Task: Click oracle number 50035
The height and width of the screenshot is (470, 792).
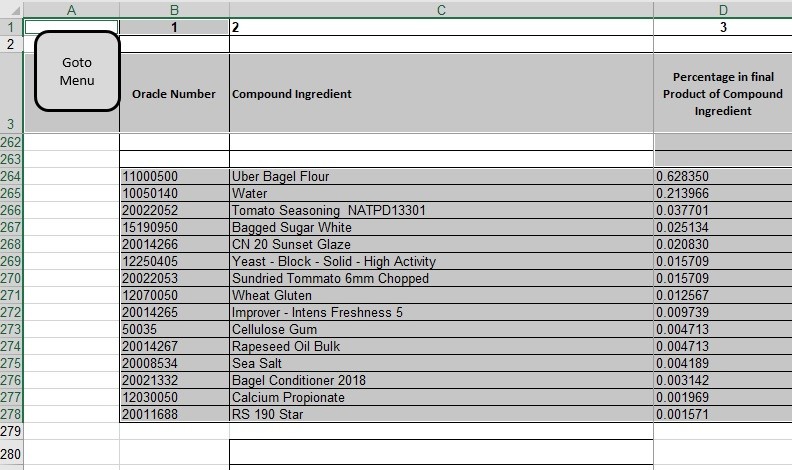Action: point(174,329)
